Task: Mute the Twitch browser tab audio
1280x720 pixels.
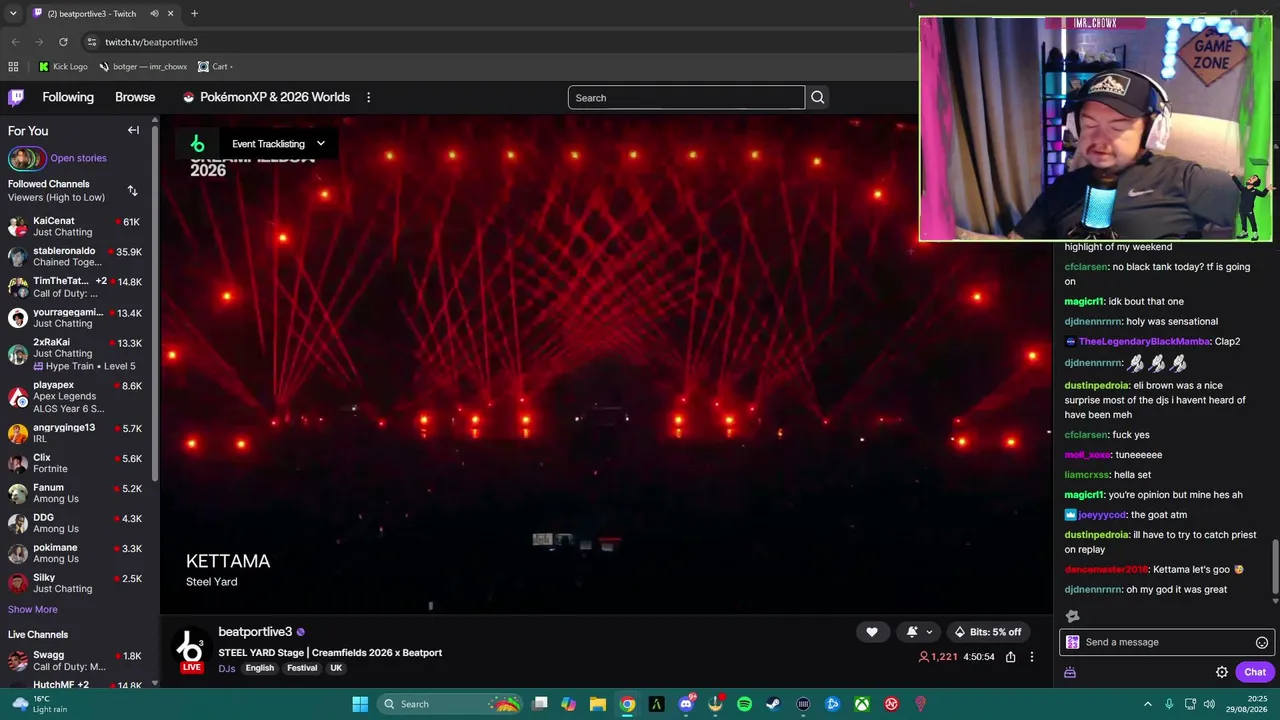Action: pos(154,14)
